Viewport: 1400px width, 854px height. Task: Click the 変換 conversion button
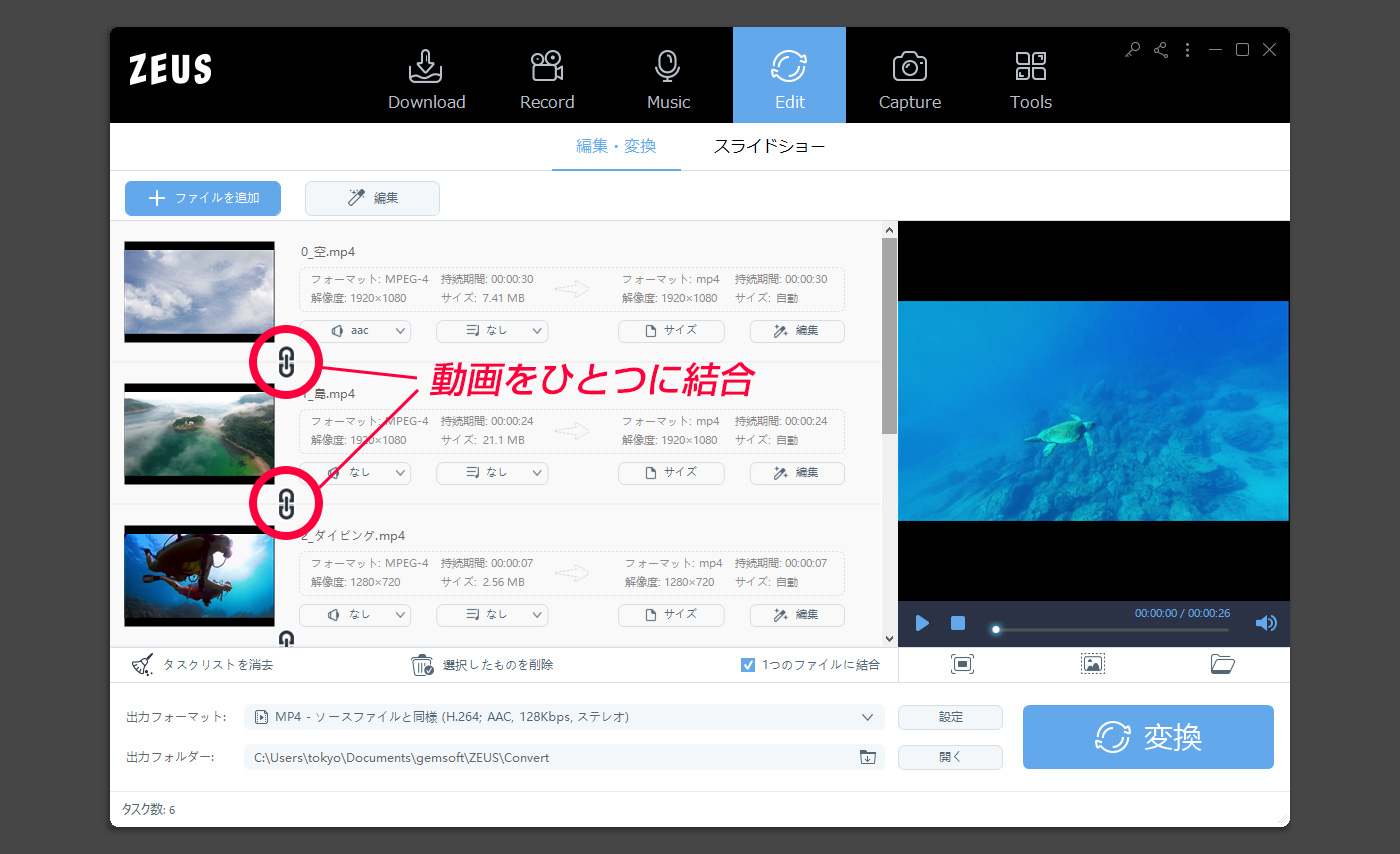[1147, 737]
